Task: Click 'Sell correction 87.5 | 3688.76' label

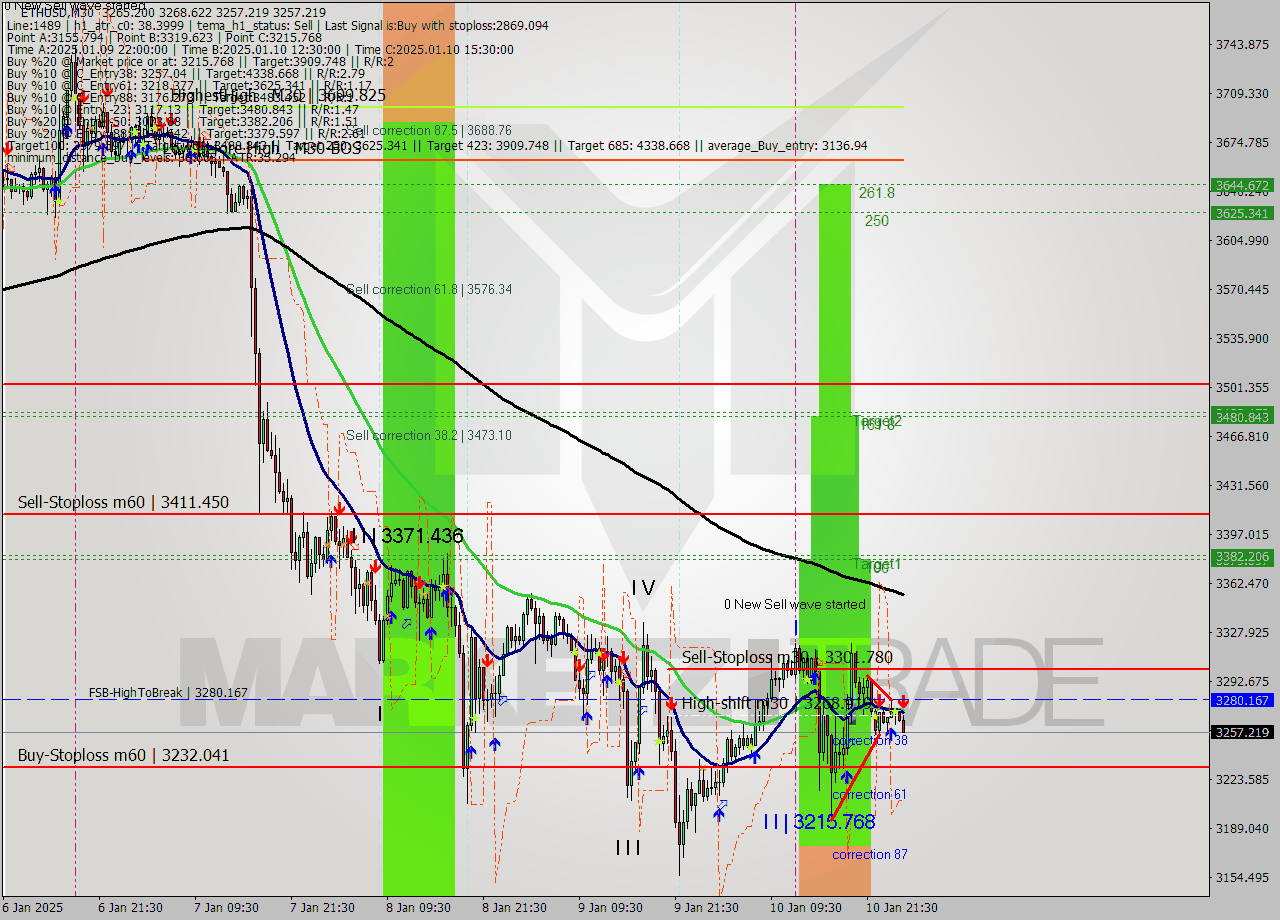Action: click(x=429, y=130)
